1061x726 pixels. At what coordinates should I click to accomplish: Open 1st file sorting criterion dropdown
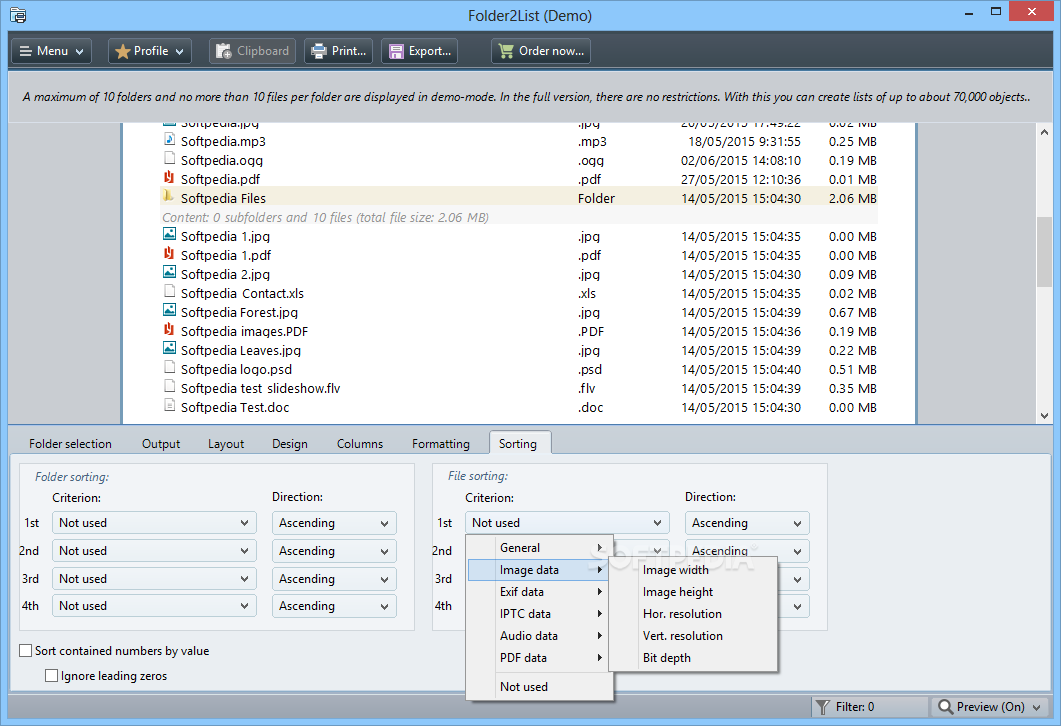[567, 523]
